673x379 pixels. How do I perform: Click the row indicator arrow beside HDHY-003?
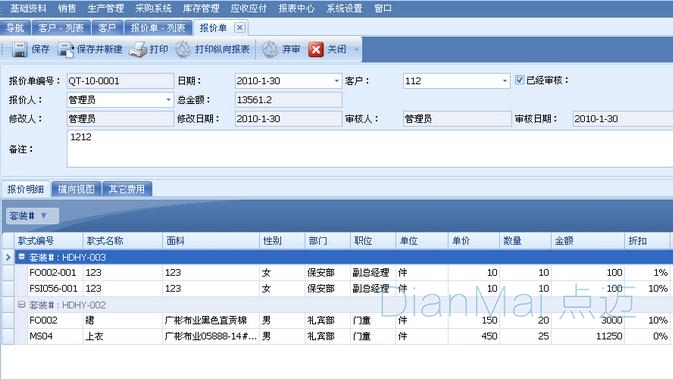8,257
